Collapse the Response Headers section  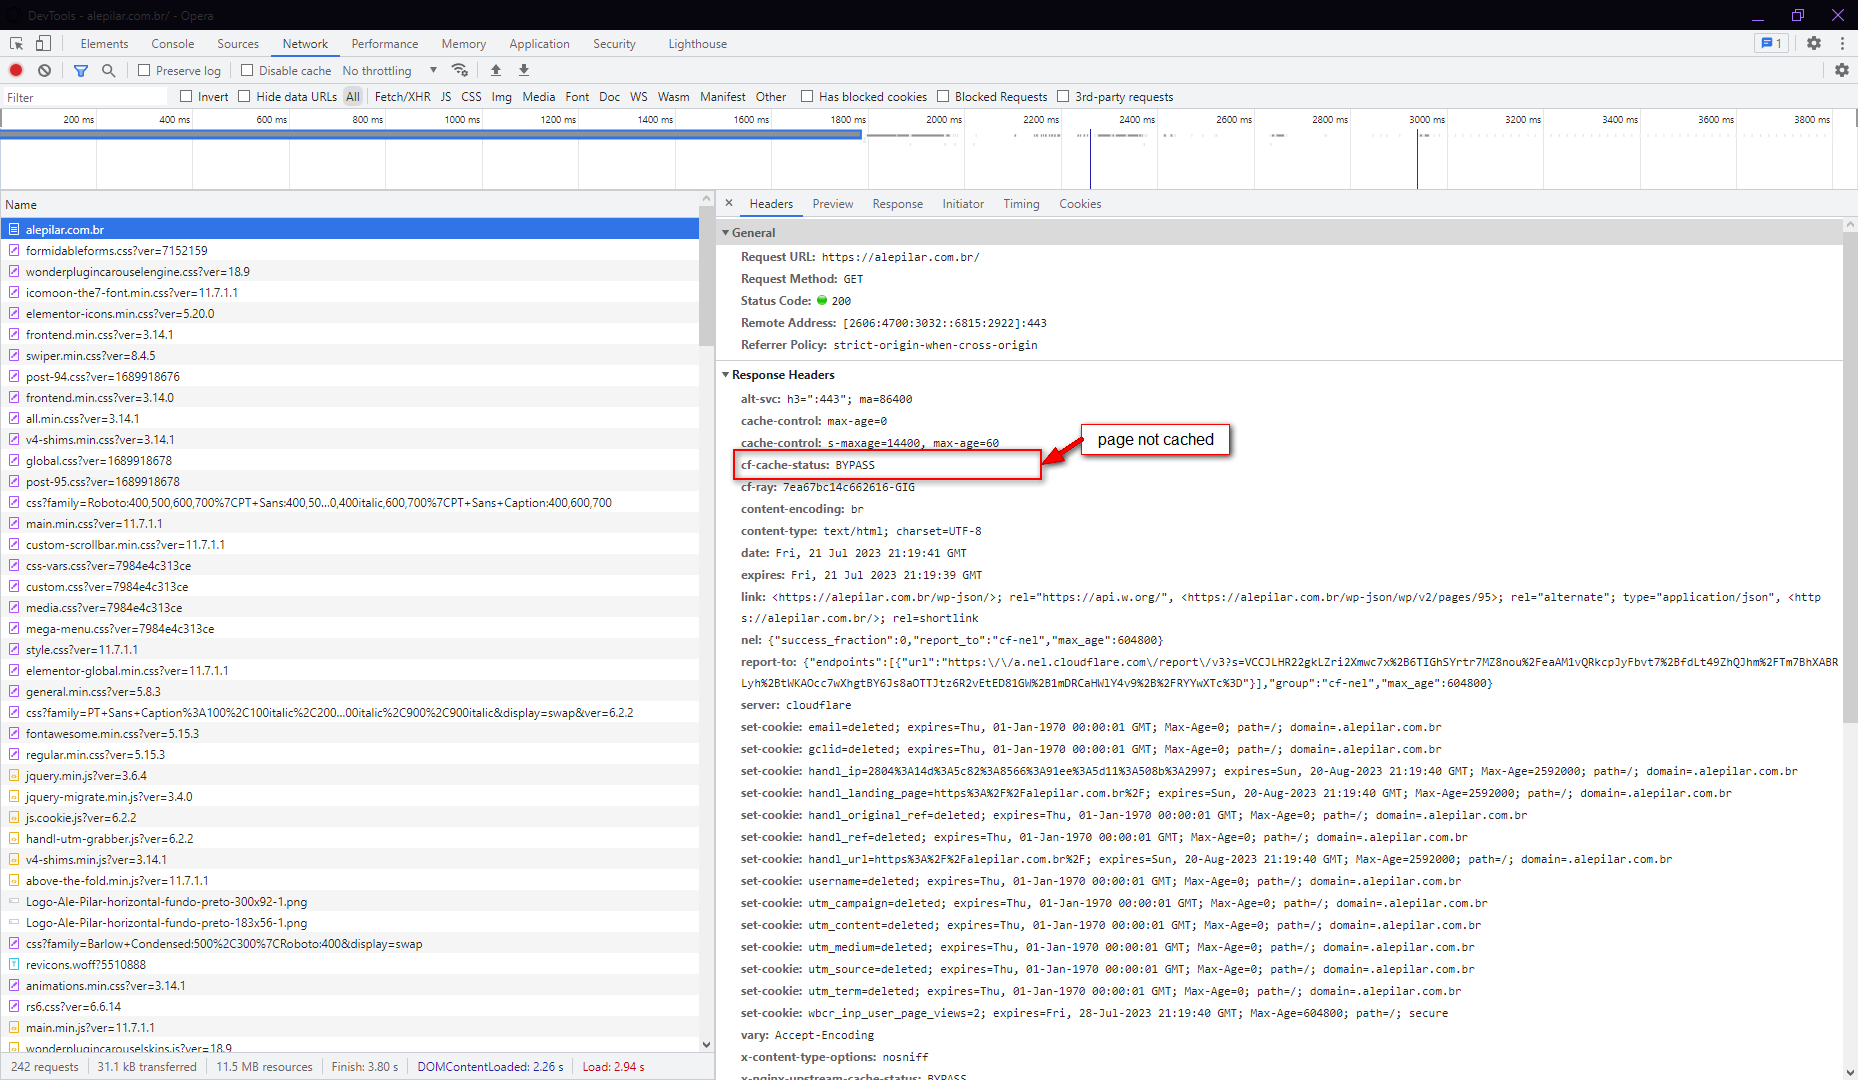coord(726,375)
